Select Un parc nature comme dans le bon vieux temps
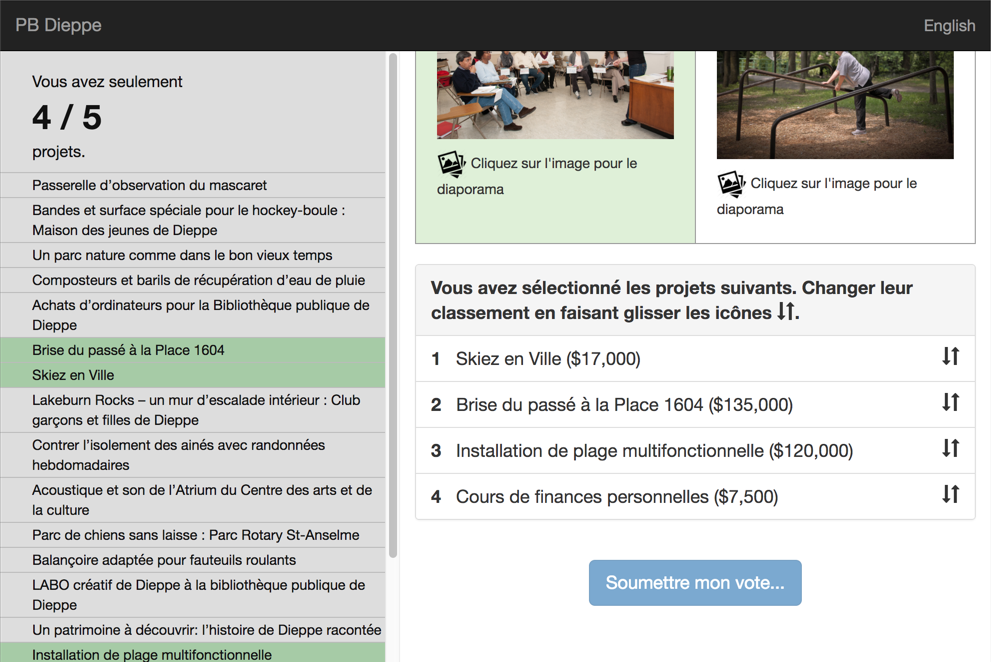 click(x=193, y=255)
